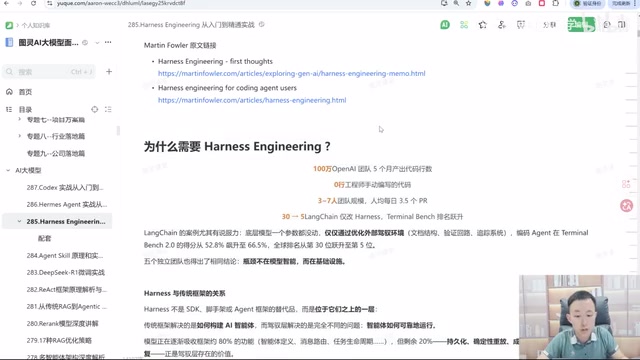Open 专题九--公司落地篇 in the tree
The width and height of the screenshot is (640, 360).
click(56, 153)
